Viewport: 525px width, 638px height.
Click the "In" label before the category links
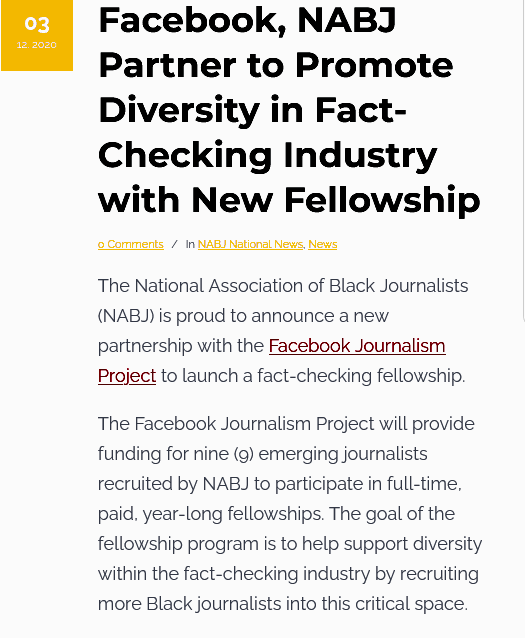pyautogui.click(x=190, y=244)
